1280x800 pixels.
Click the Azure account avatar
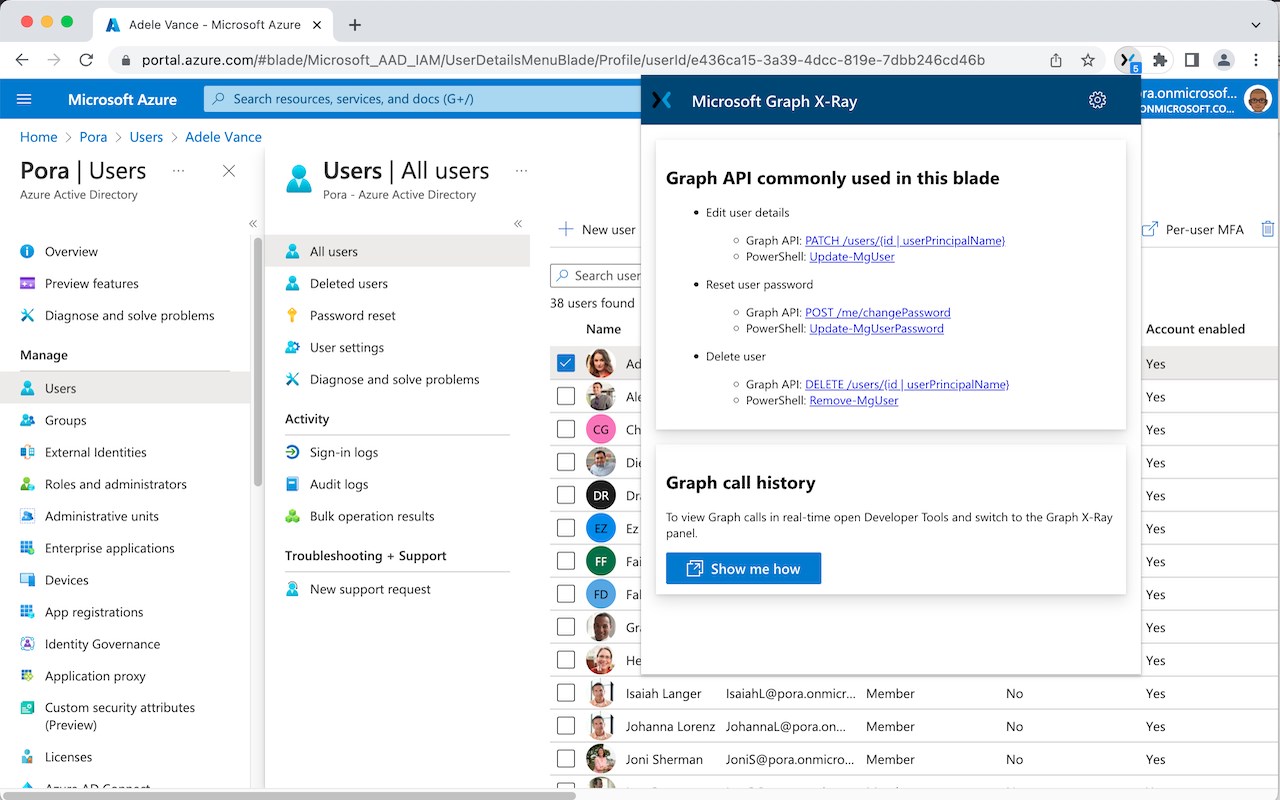1258,99
